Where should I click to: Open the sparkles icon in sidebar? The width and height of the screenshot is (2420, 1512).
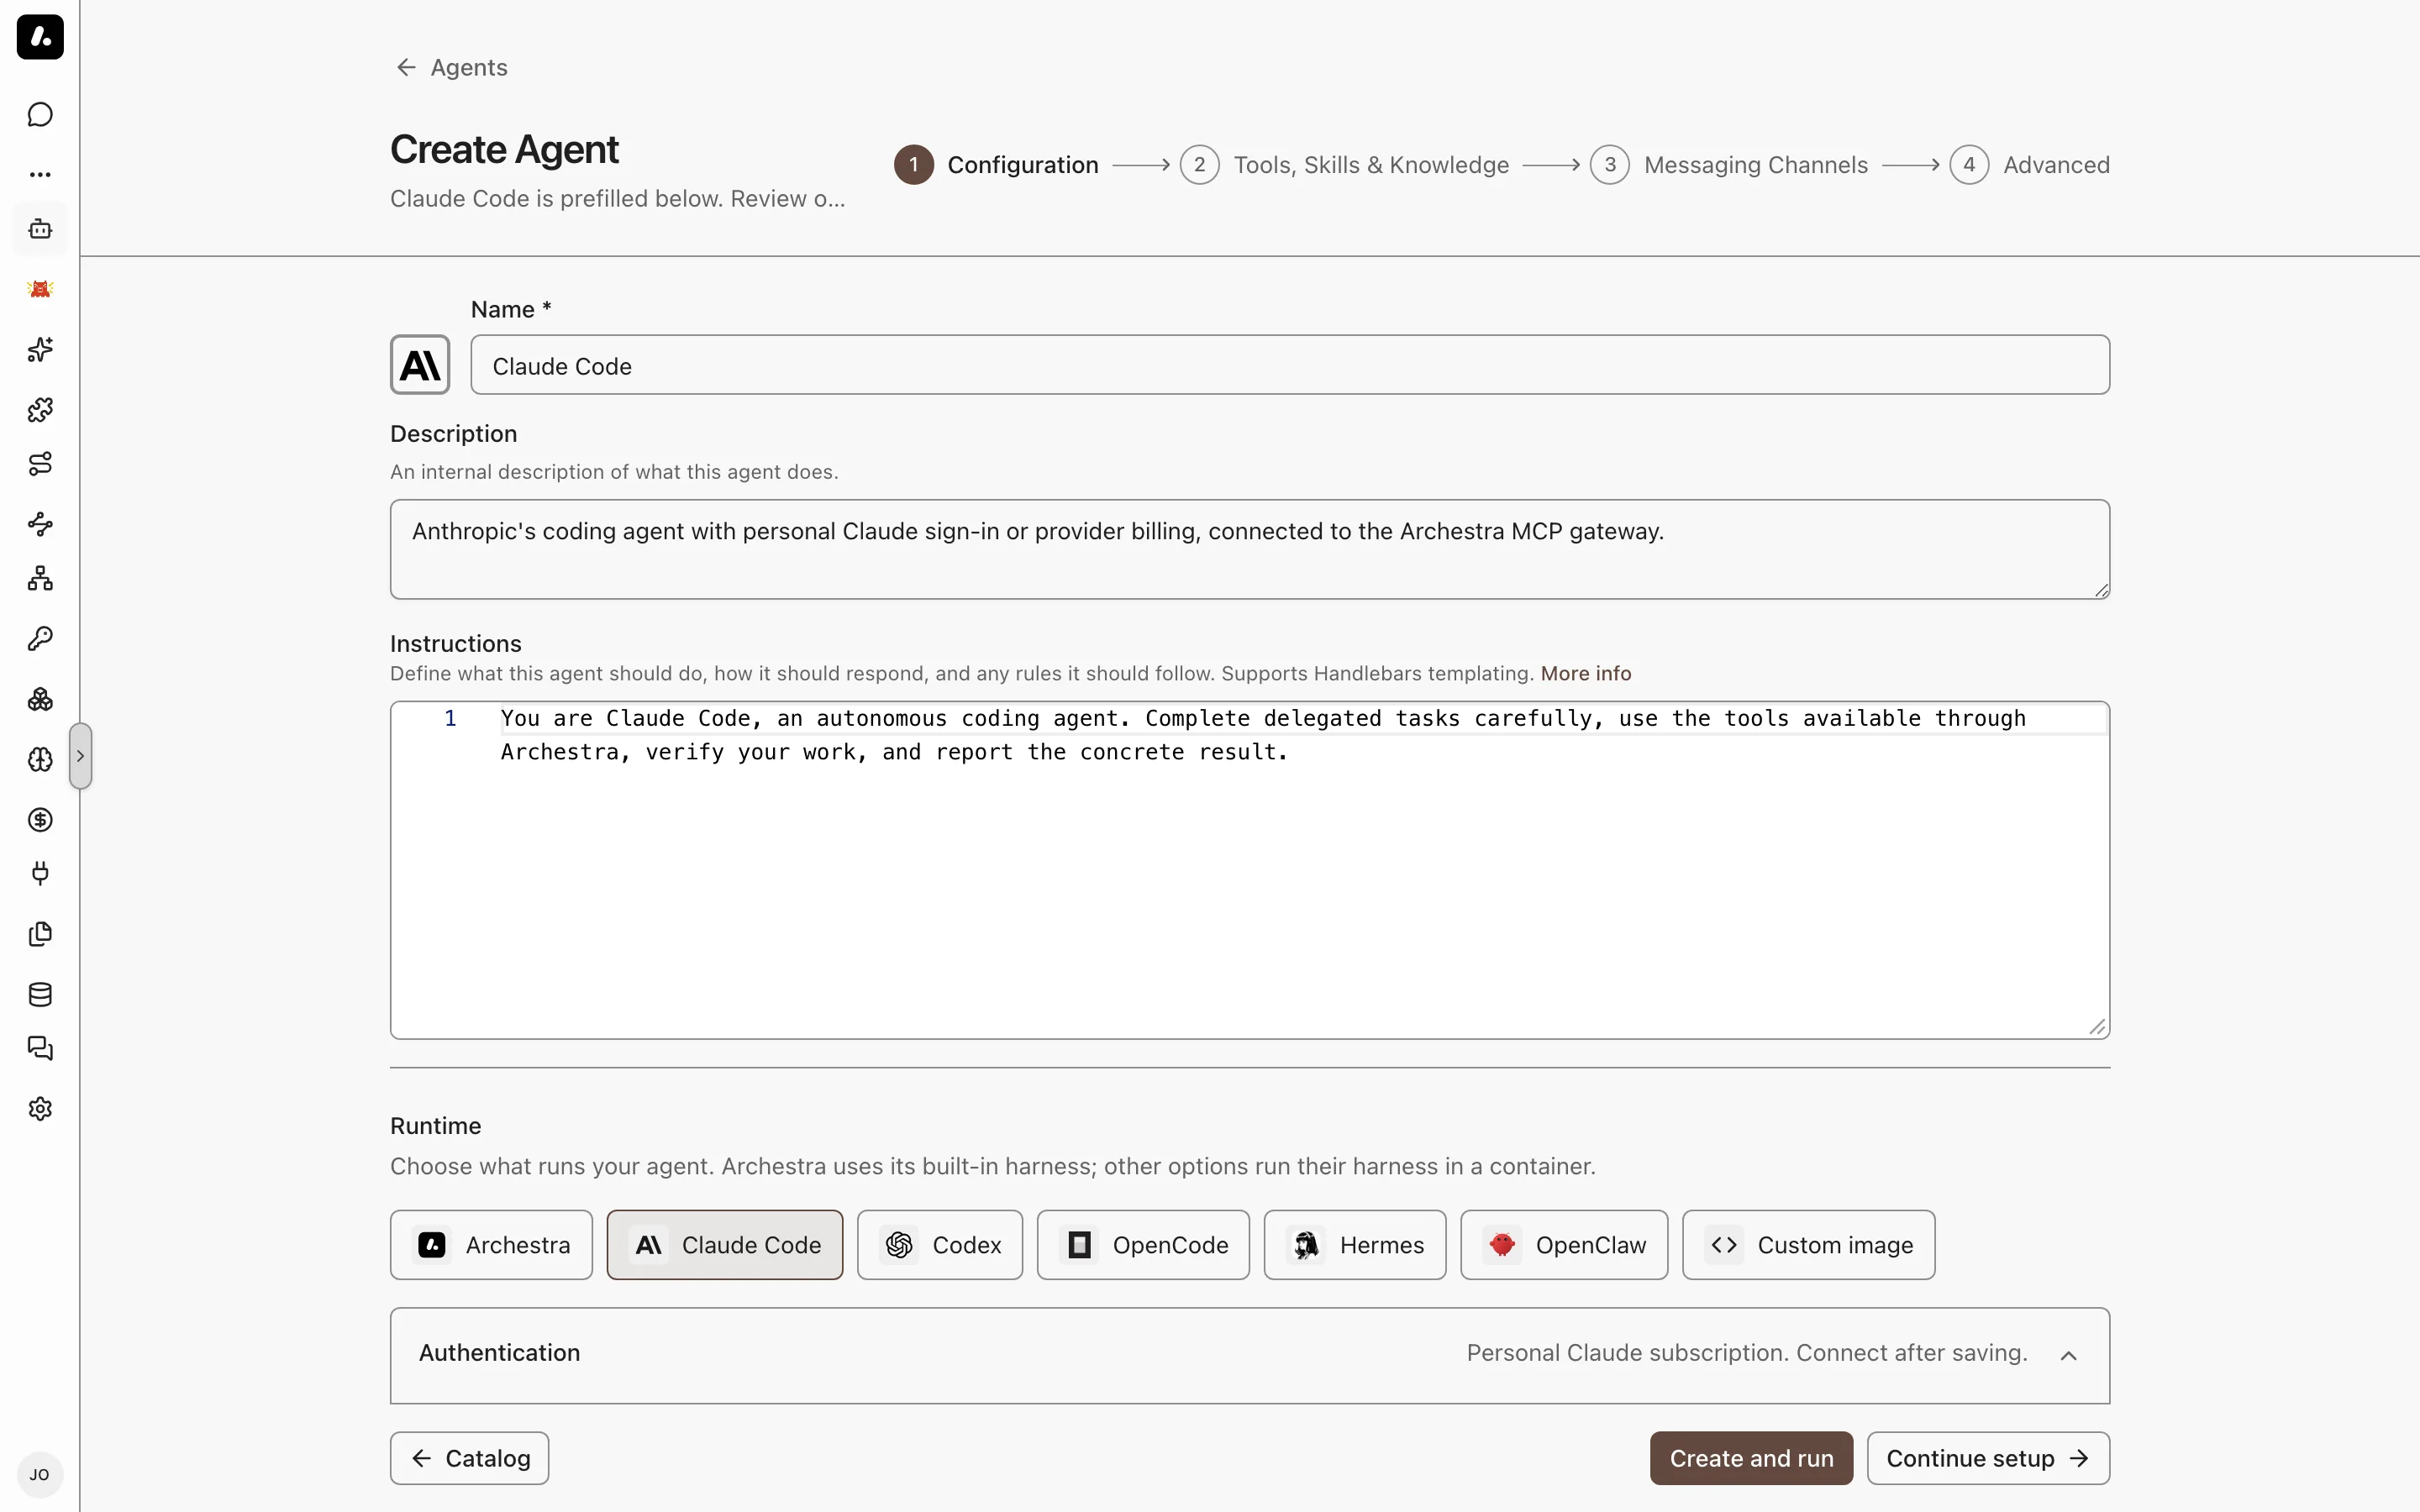[x=40, y=350]
